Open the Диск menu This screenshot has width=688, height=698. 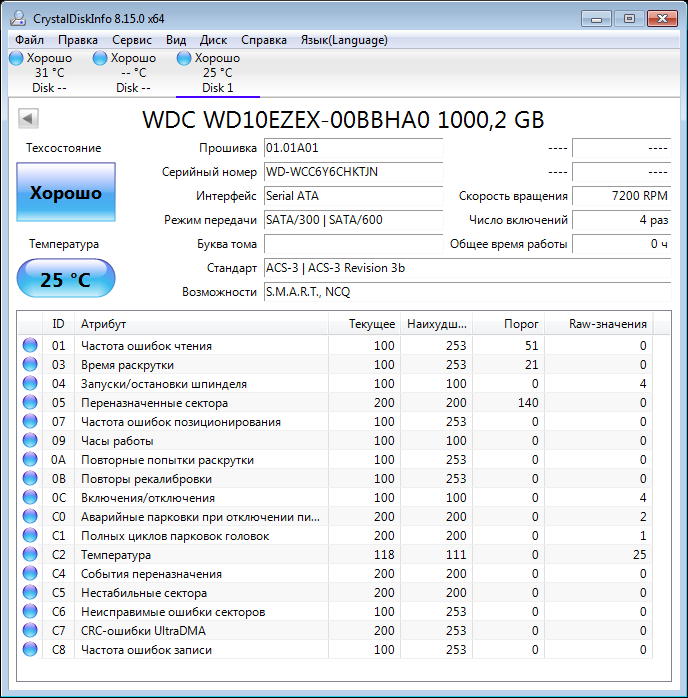213,40
